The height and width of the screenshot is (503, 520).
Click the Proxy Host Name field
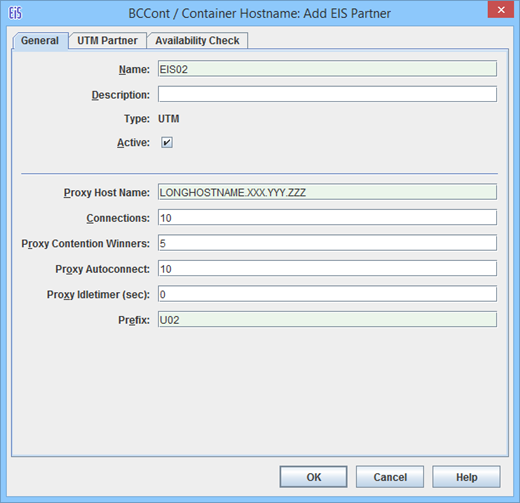(x=327, y=192)
